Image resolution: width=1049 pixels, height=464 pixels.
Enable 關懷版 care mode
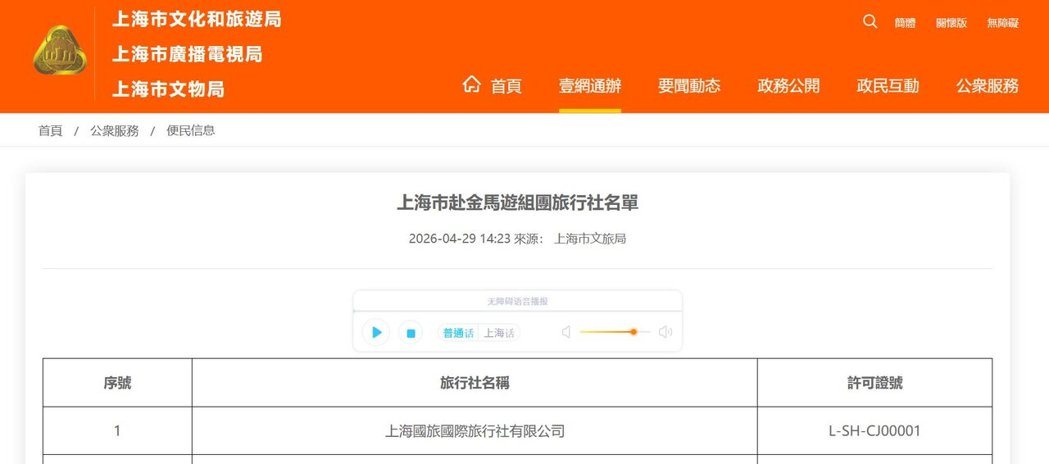pyautogui.click(x=951, y=23)
